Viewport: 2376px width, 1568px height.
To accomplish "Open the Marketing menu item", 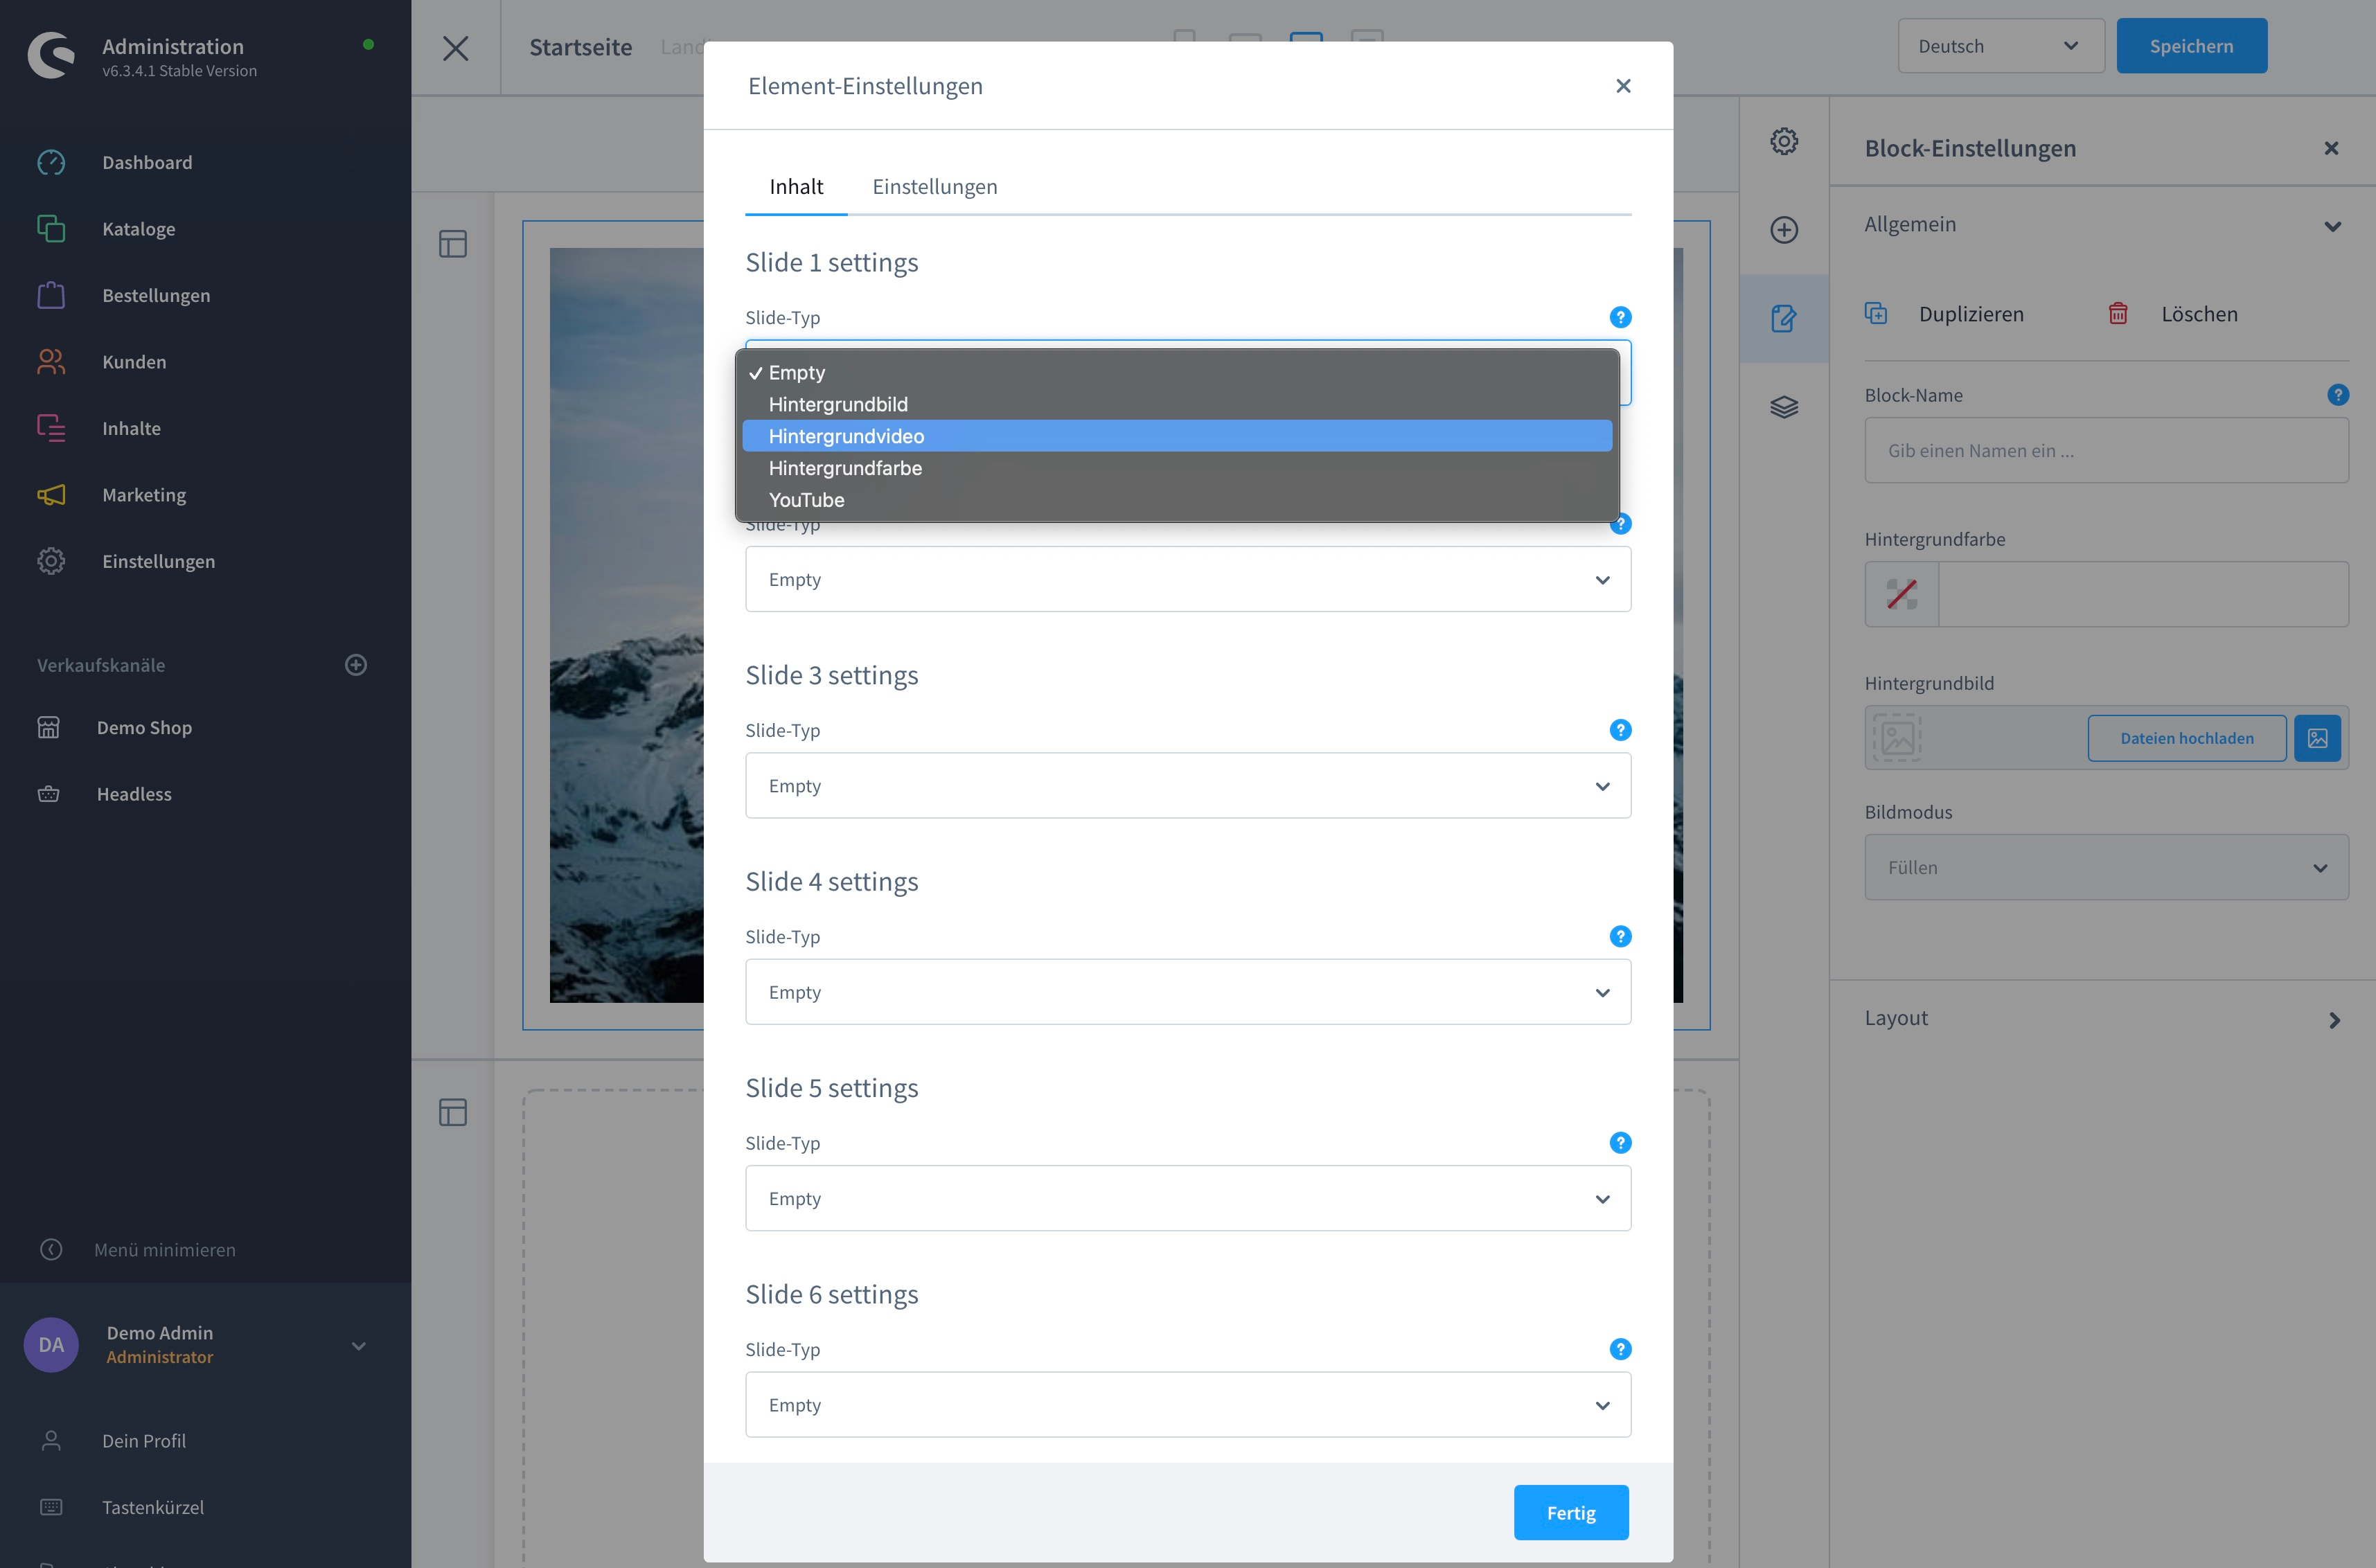I will point(144,495).
